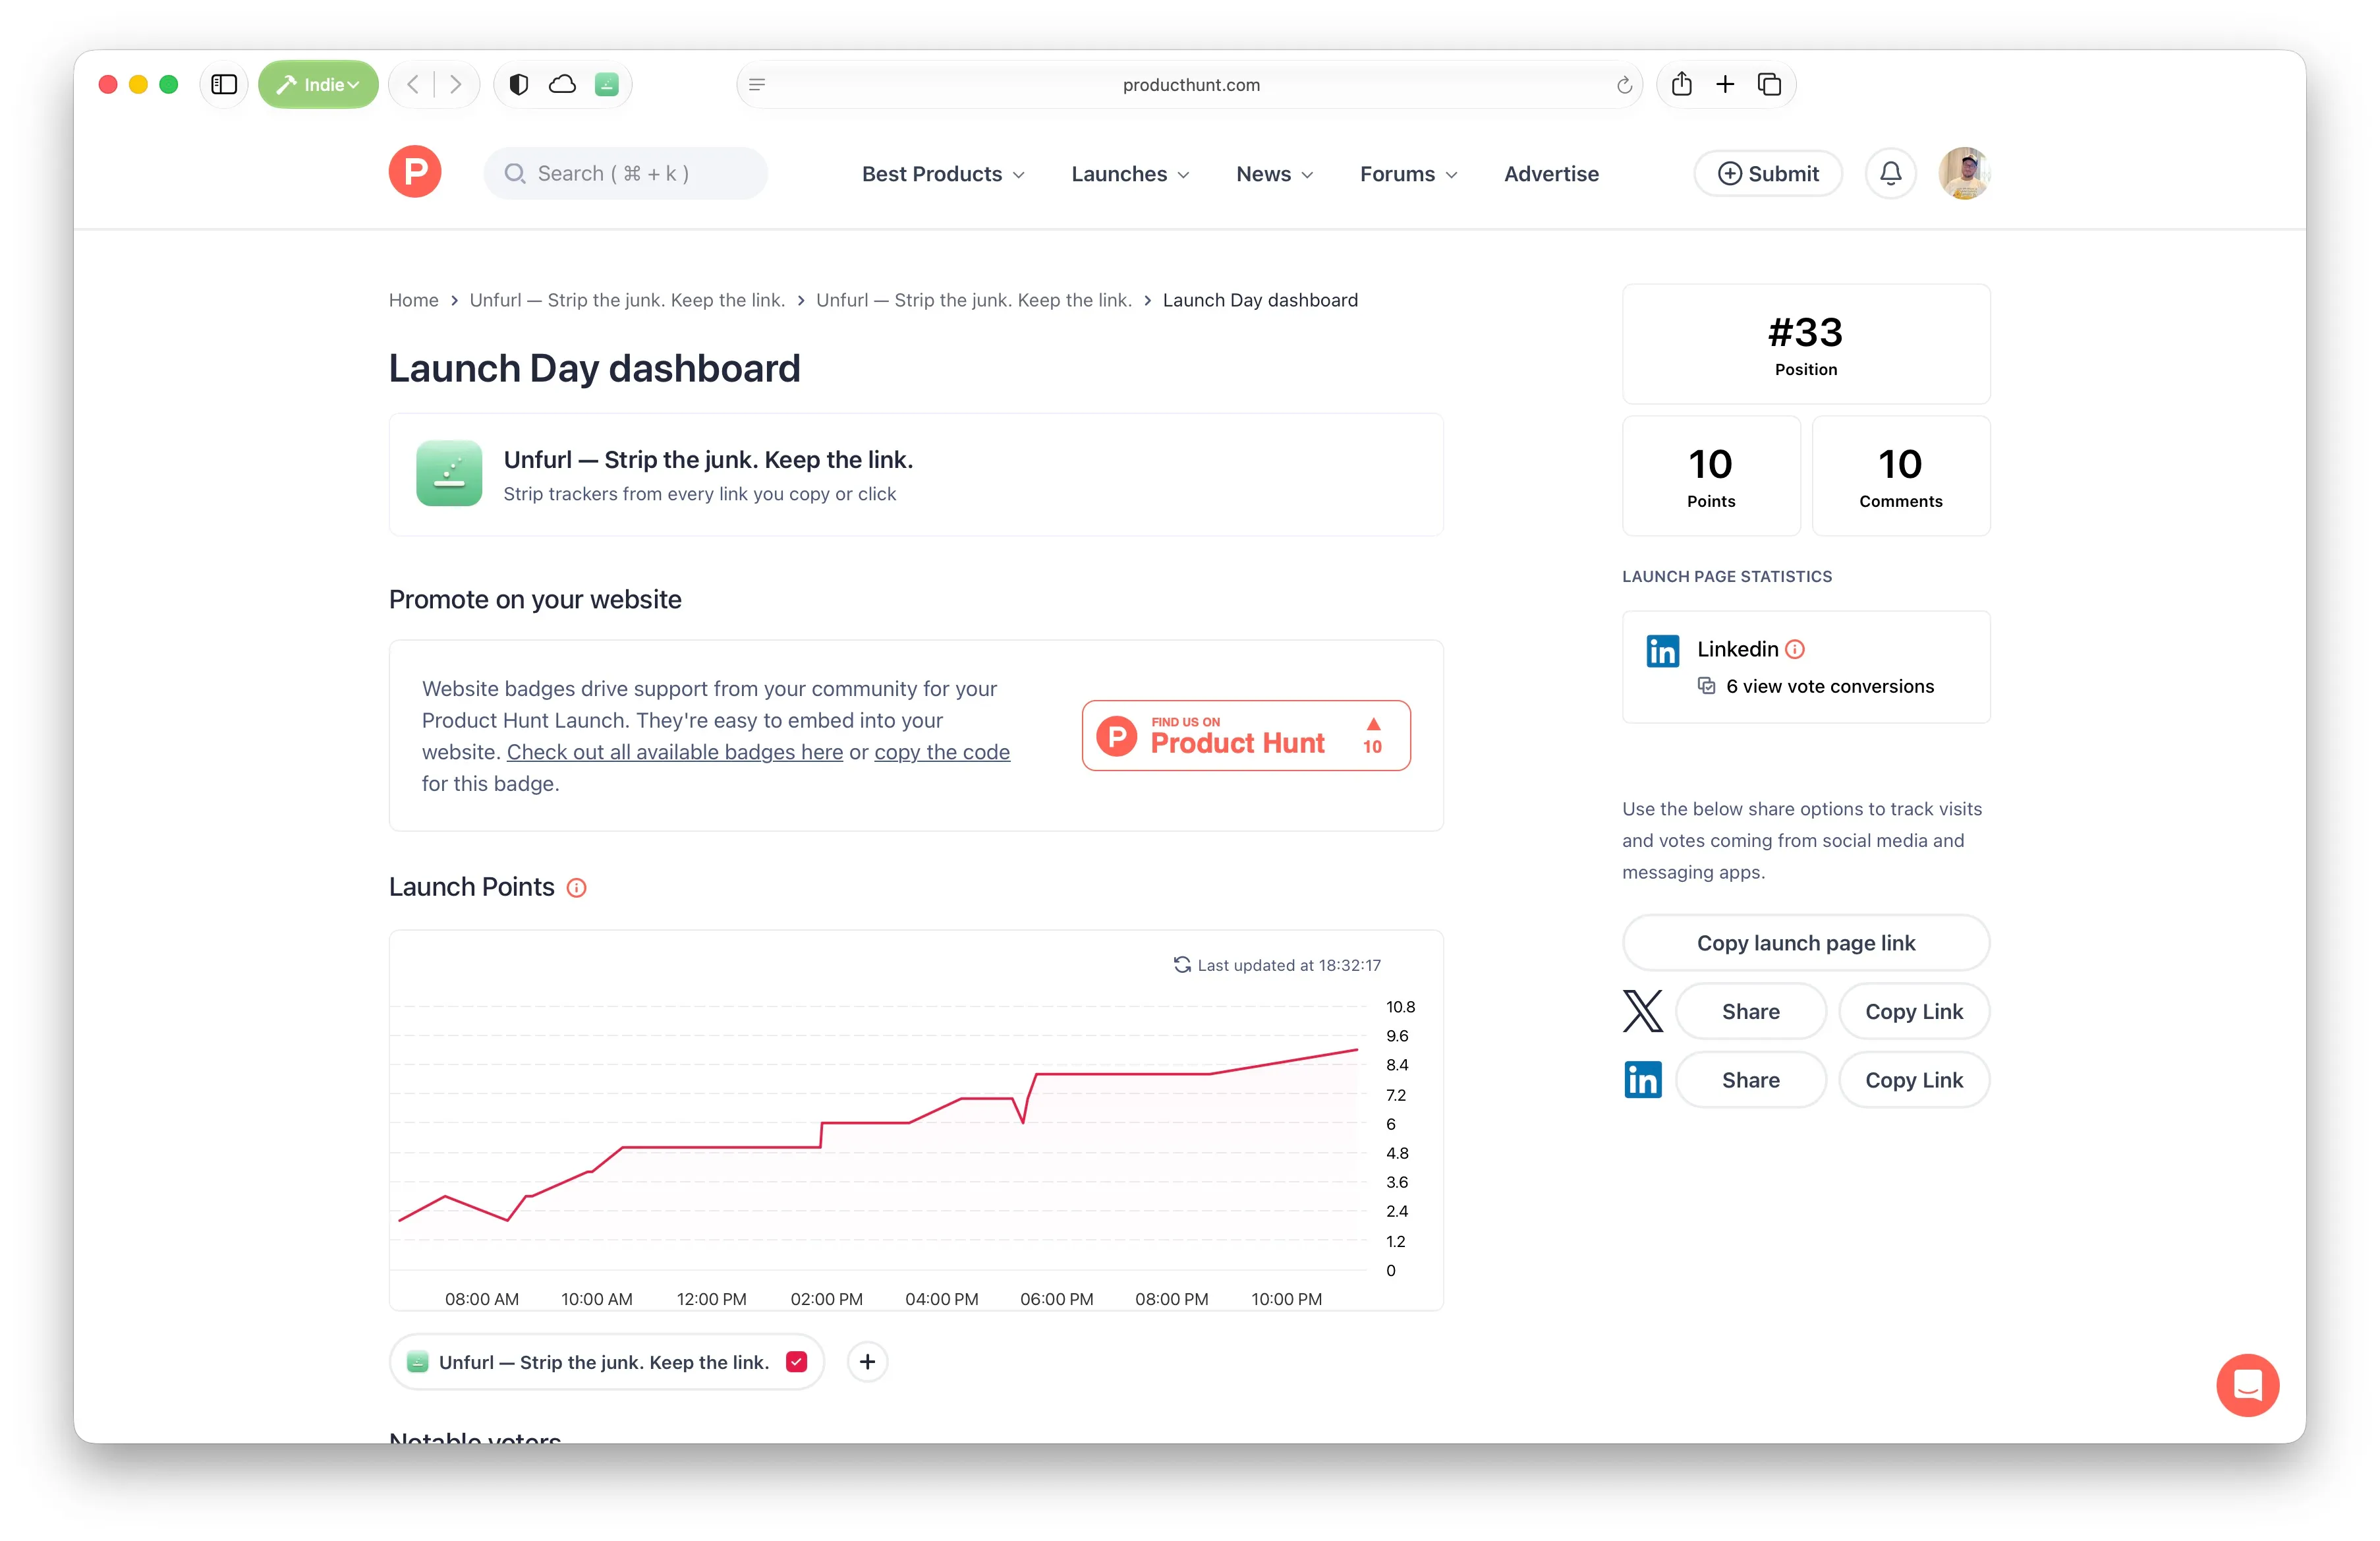Image resolution: width=2380 pixels, height=1541 pixels.
Task: Click Last updated at 18:32:17 text
Action: [1288, 965]
